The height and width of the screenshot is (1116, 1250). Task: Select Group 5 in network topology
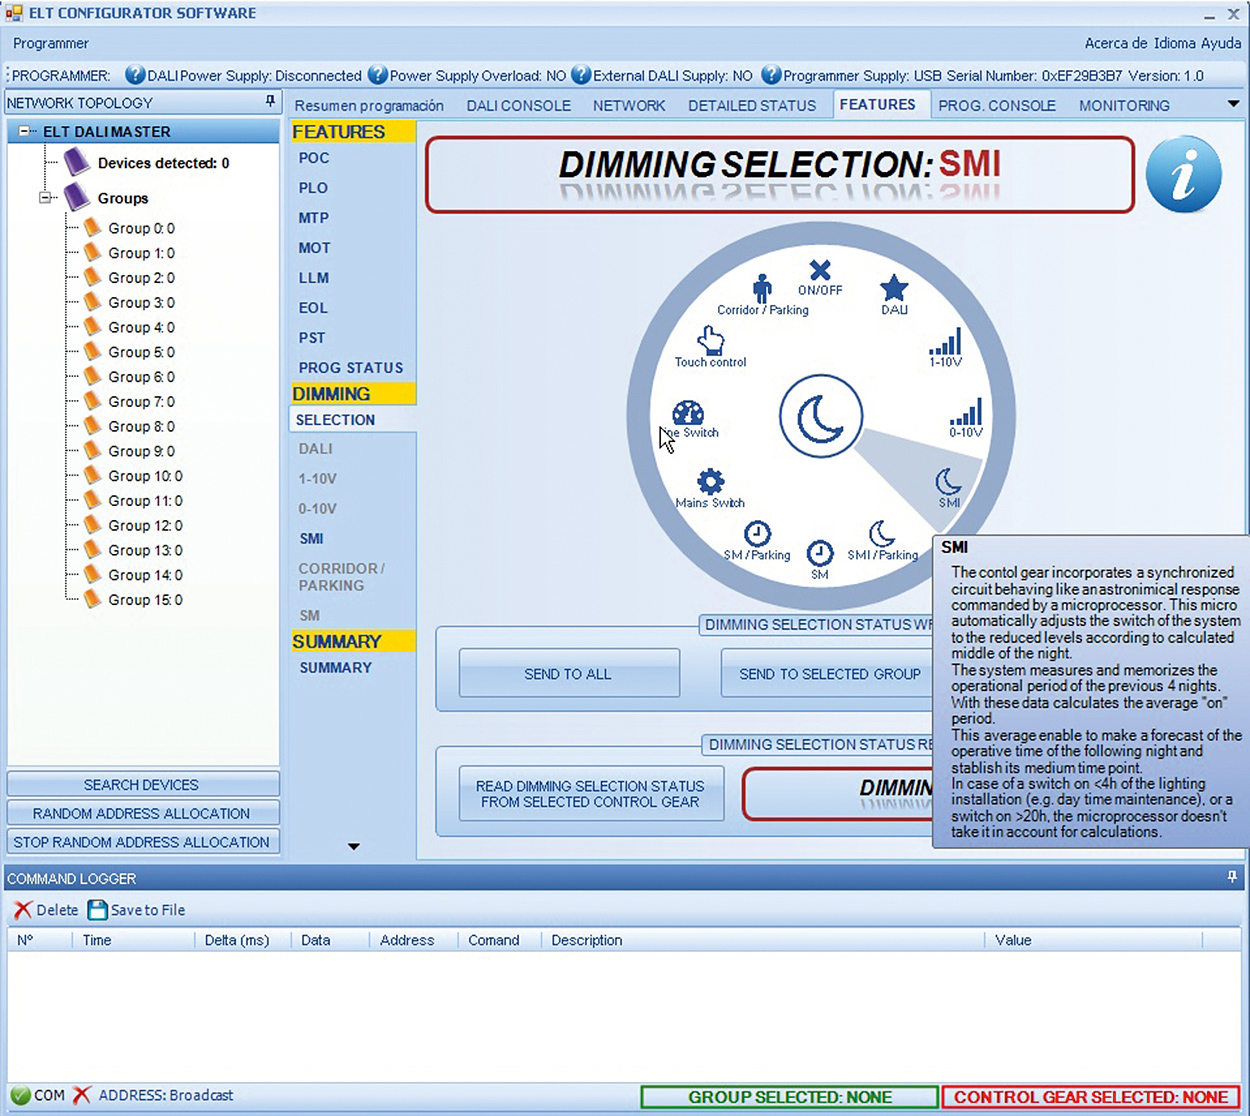[x=141, y=352]
